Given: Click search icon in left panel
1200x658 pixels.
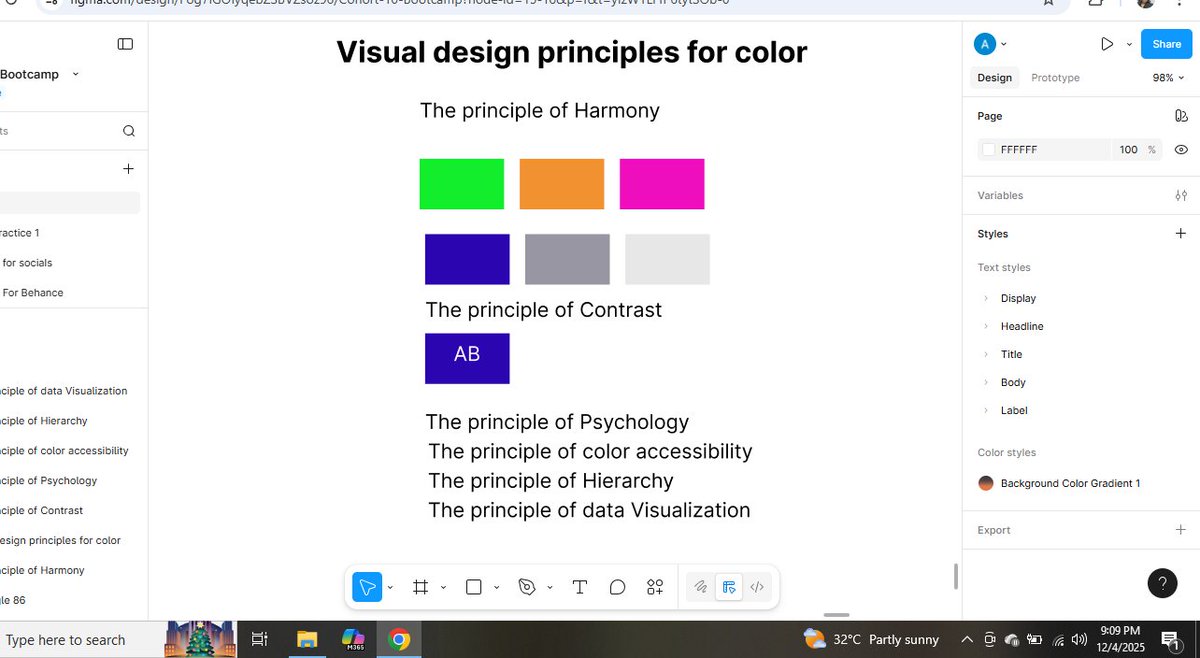Looking at the screenshot, I should (x=129, y=131).
